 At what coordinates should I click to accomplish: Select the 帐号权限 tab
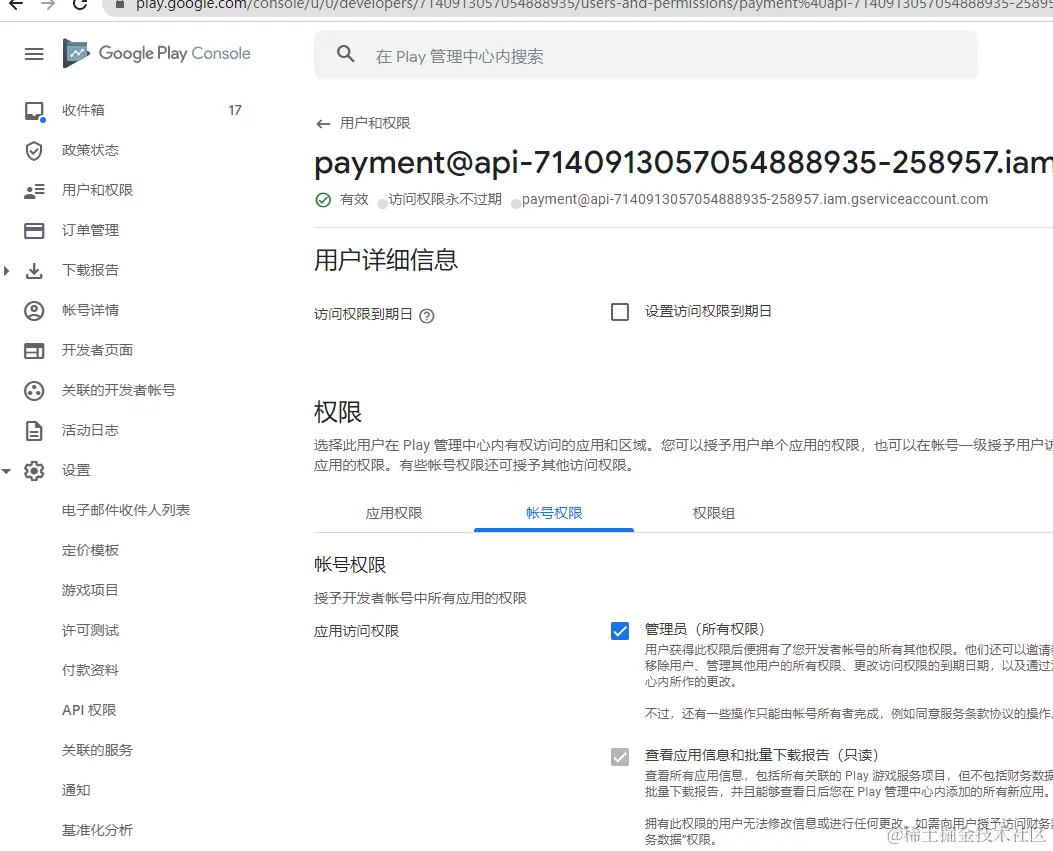[x=554, y=513]
